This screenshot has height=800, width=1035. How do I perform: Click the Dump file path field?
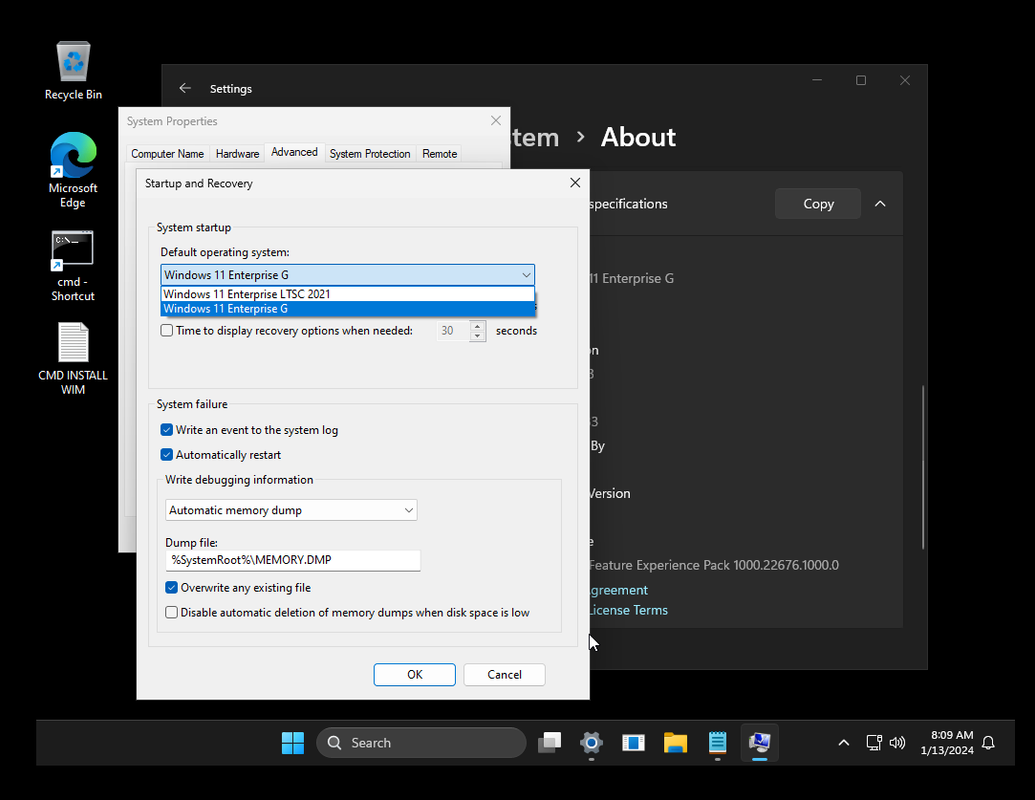pyautogui.click(x=292, y=560)
